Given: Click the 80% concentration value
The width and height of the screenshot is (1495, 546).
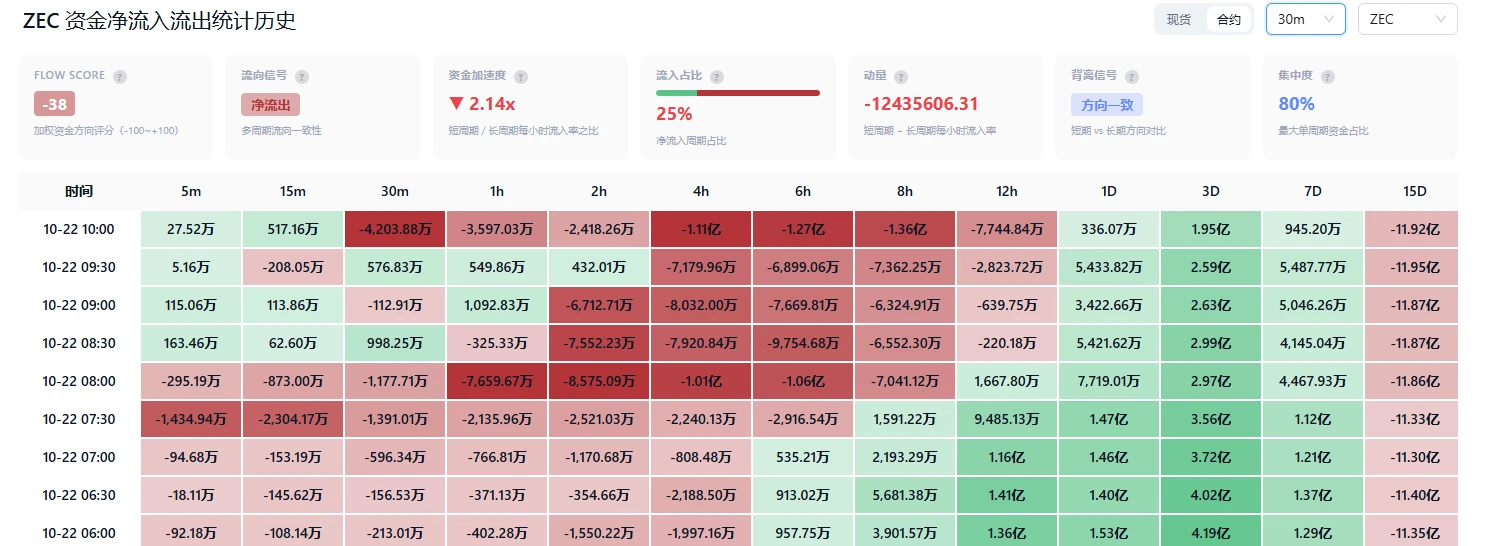Looking at the screenshot, I should (x=1297, y=104).
